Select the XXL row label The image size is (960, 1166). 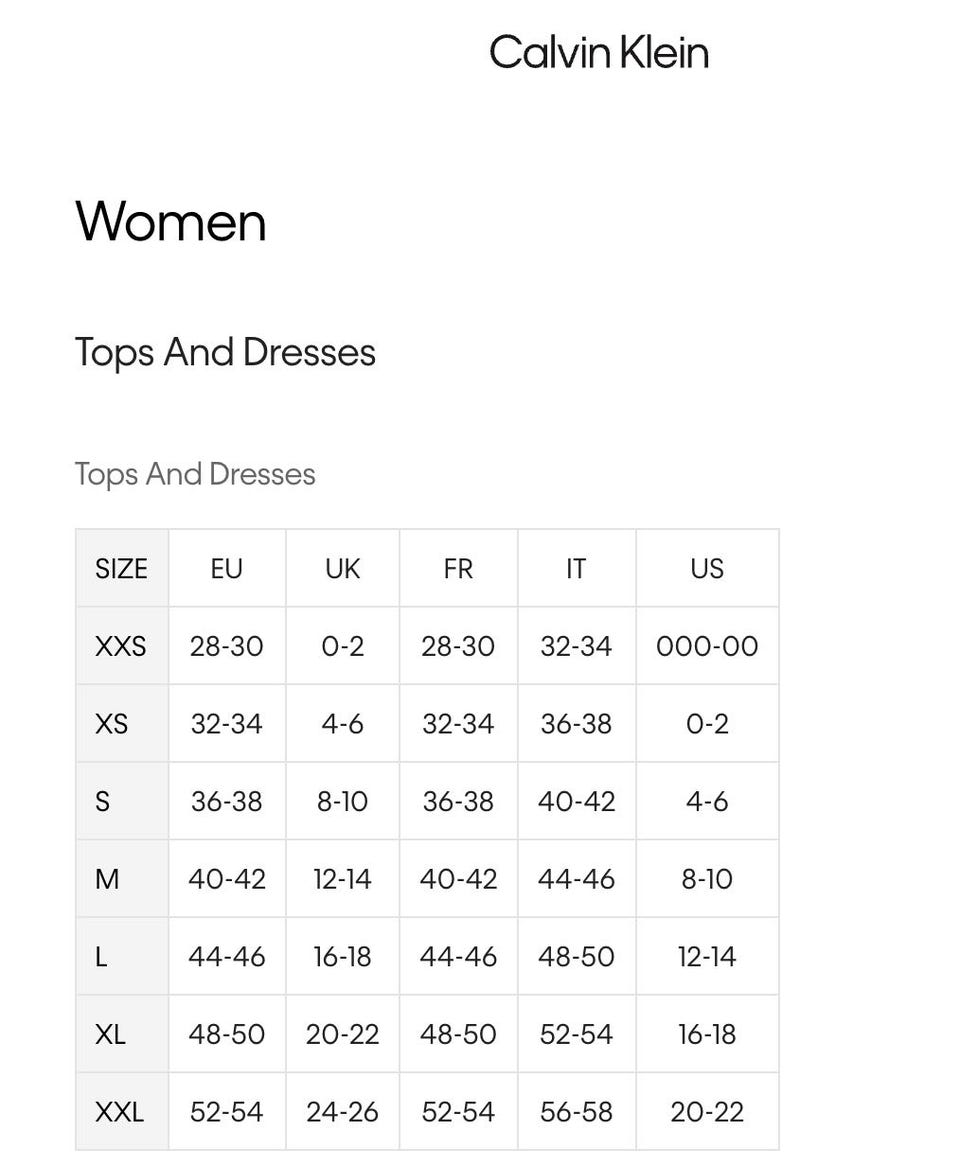click(121, 1112)
